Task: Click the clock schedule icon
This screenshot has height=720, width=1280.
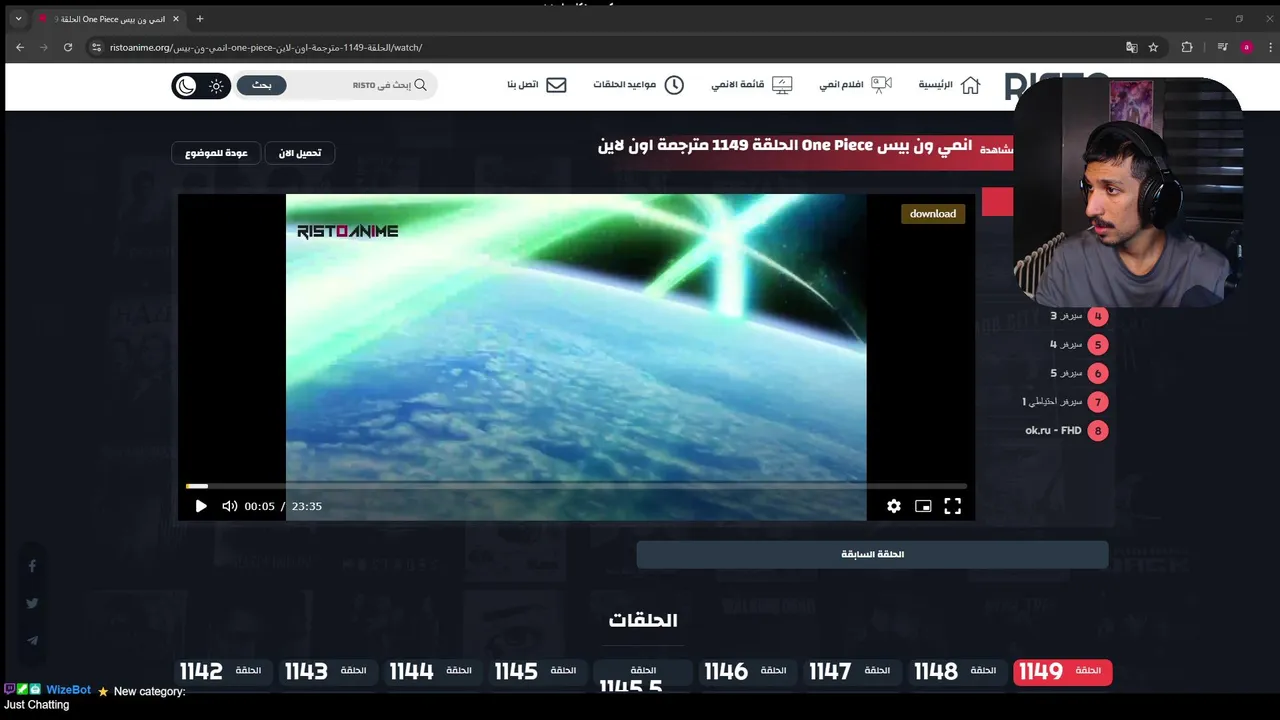Action: pyautogui.click(x=674, y=85)
